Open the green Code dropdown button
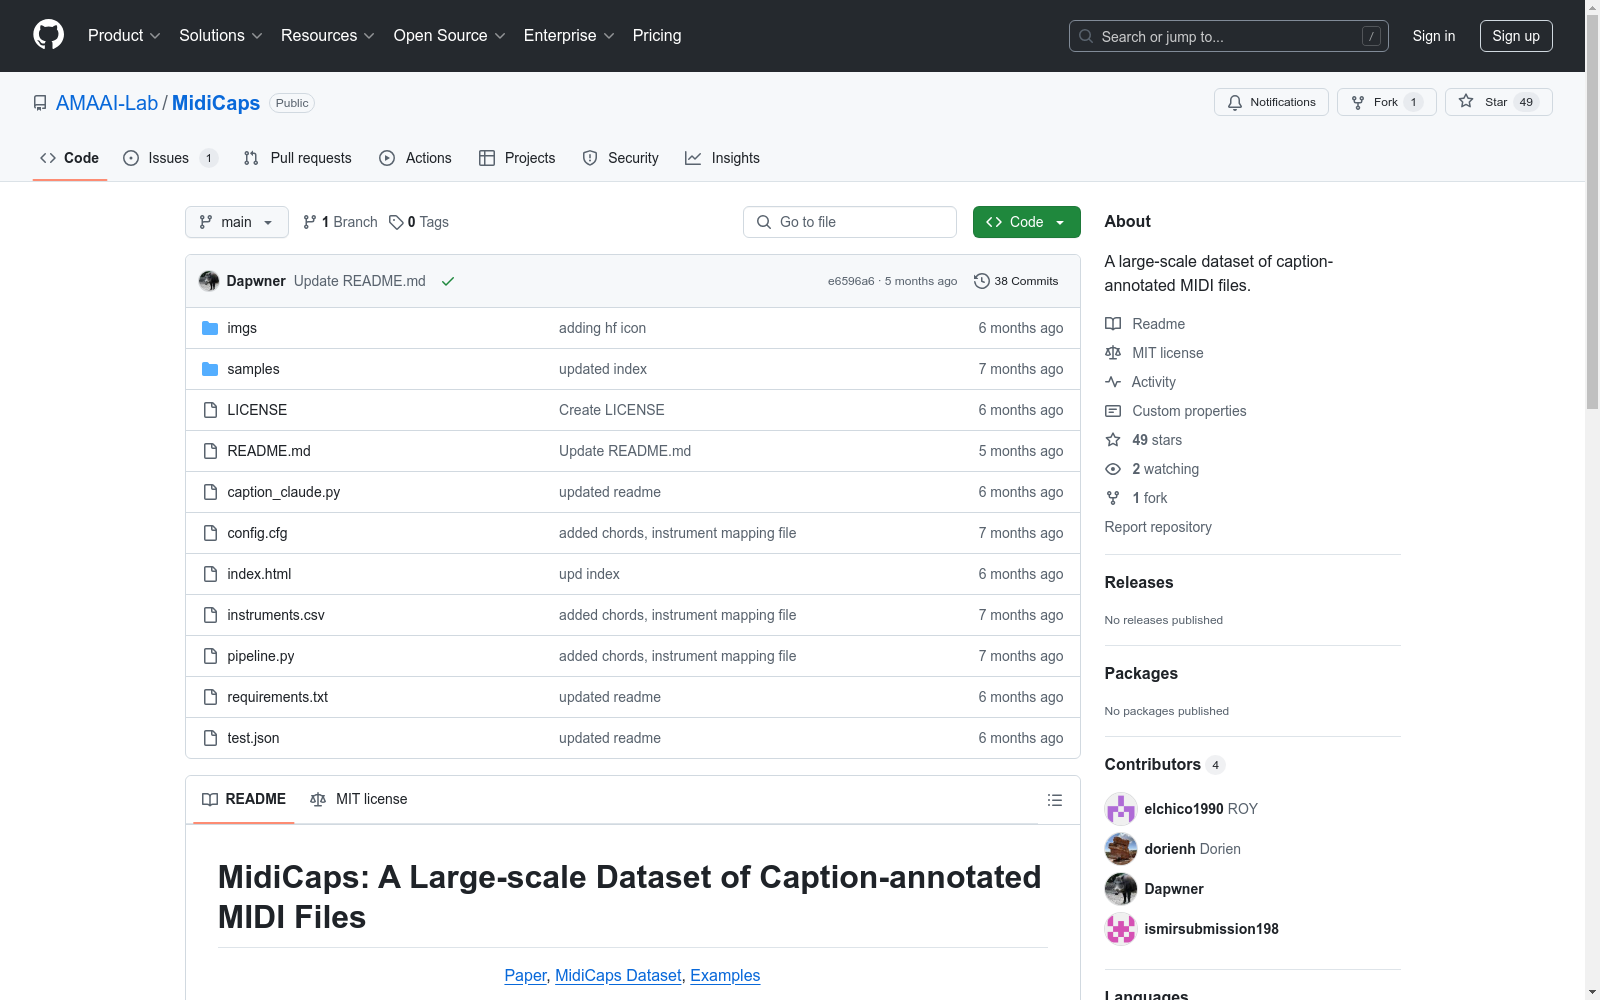Image resolution: width=1600 pixels, height=1000 pixels. [x=1026, y=222]
